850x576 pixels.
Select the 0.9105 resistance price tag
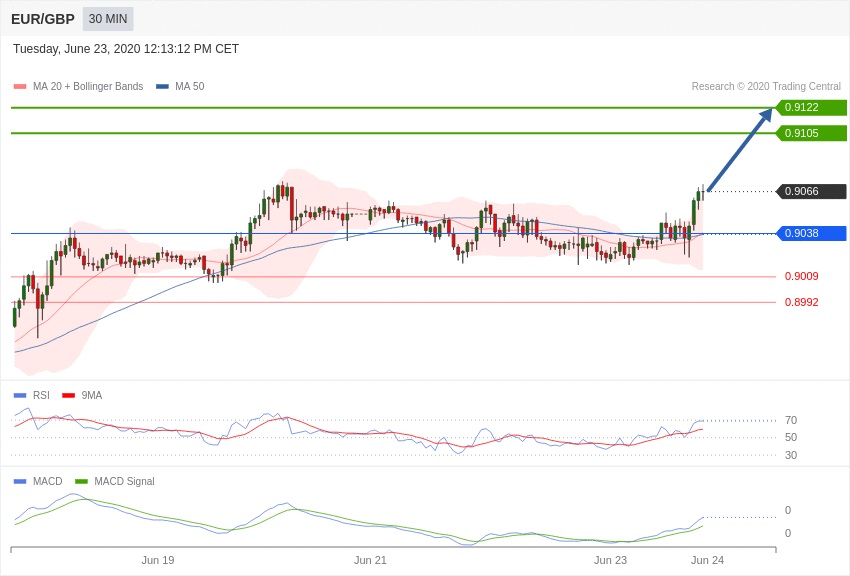[x=811, y=133]
